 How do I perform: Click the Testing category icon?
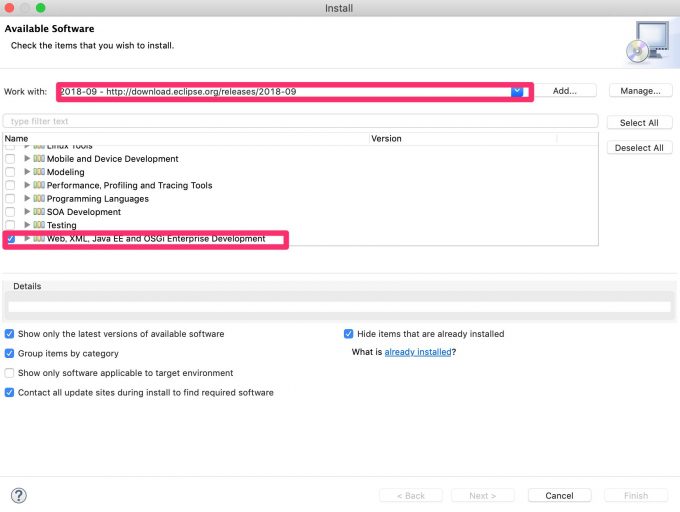(x=40, y=225)
